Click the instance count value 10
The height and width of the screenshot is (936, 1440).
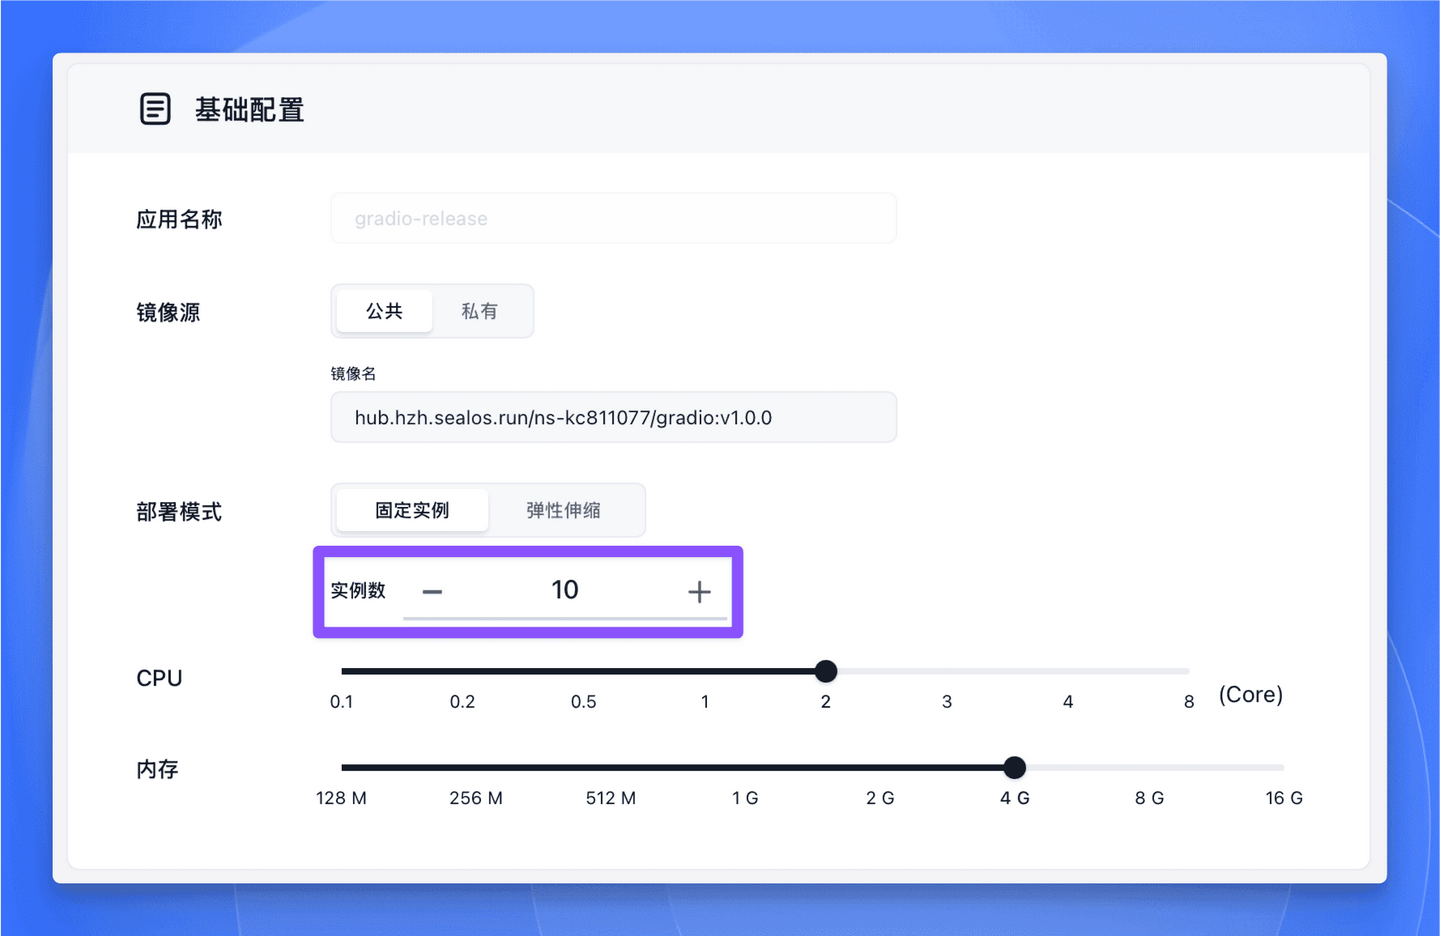565,590
